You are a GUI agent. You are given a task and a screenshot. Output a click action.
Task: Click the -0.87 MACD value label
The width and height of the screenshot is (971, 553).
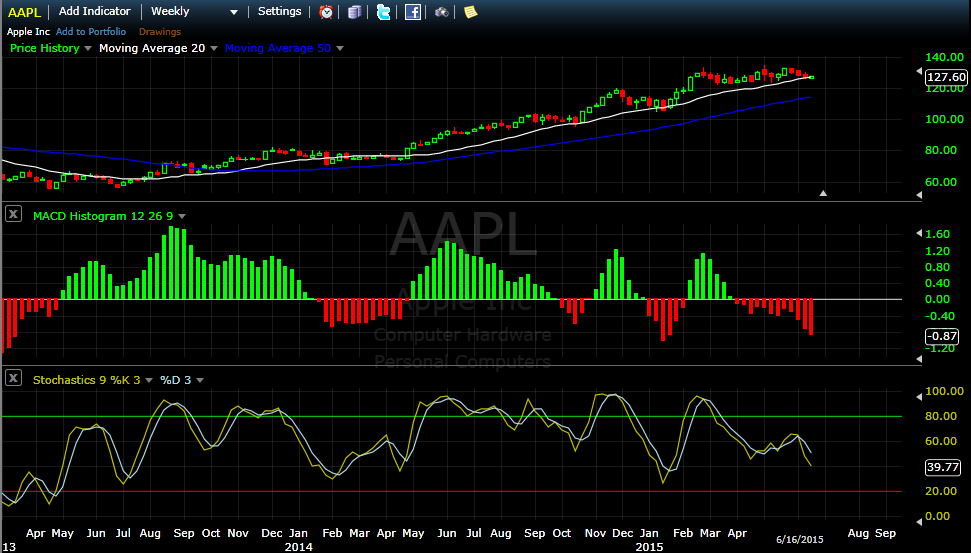pos(942,336)
